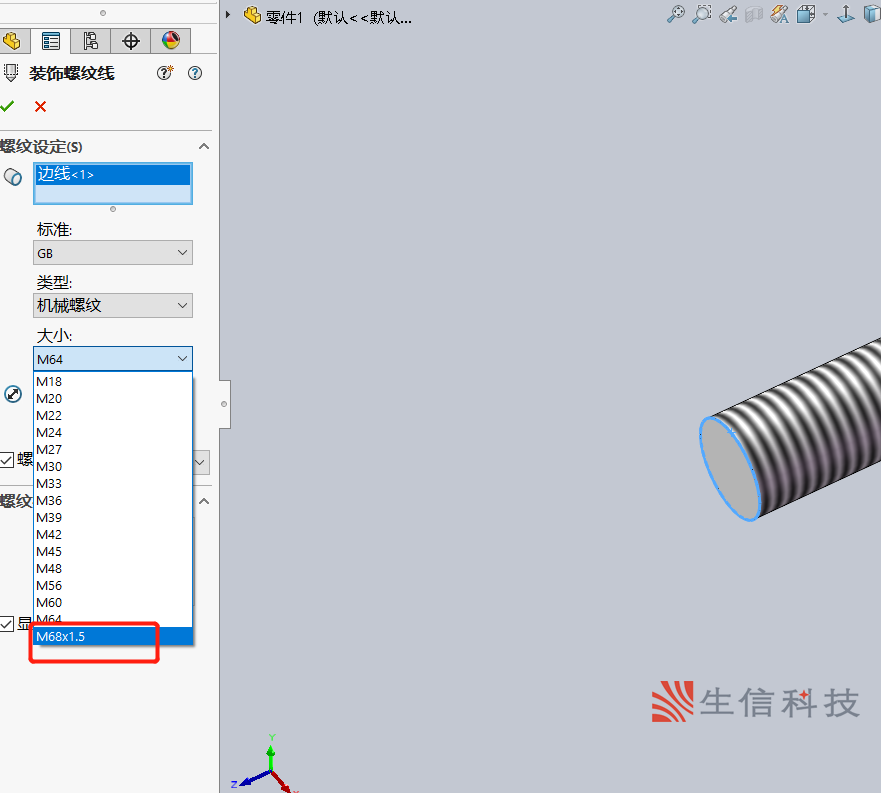
Task: Switch to the PropertyManager tab
Action: (51, 41)
